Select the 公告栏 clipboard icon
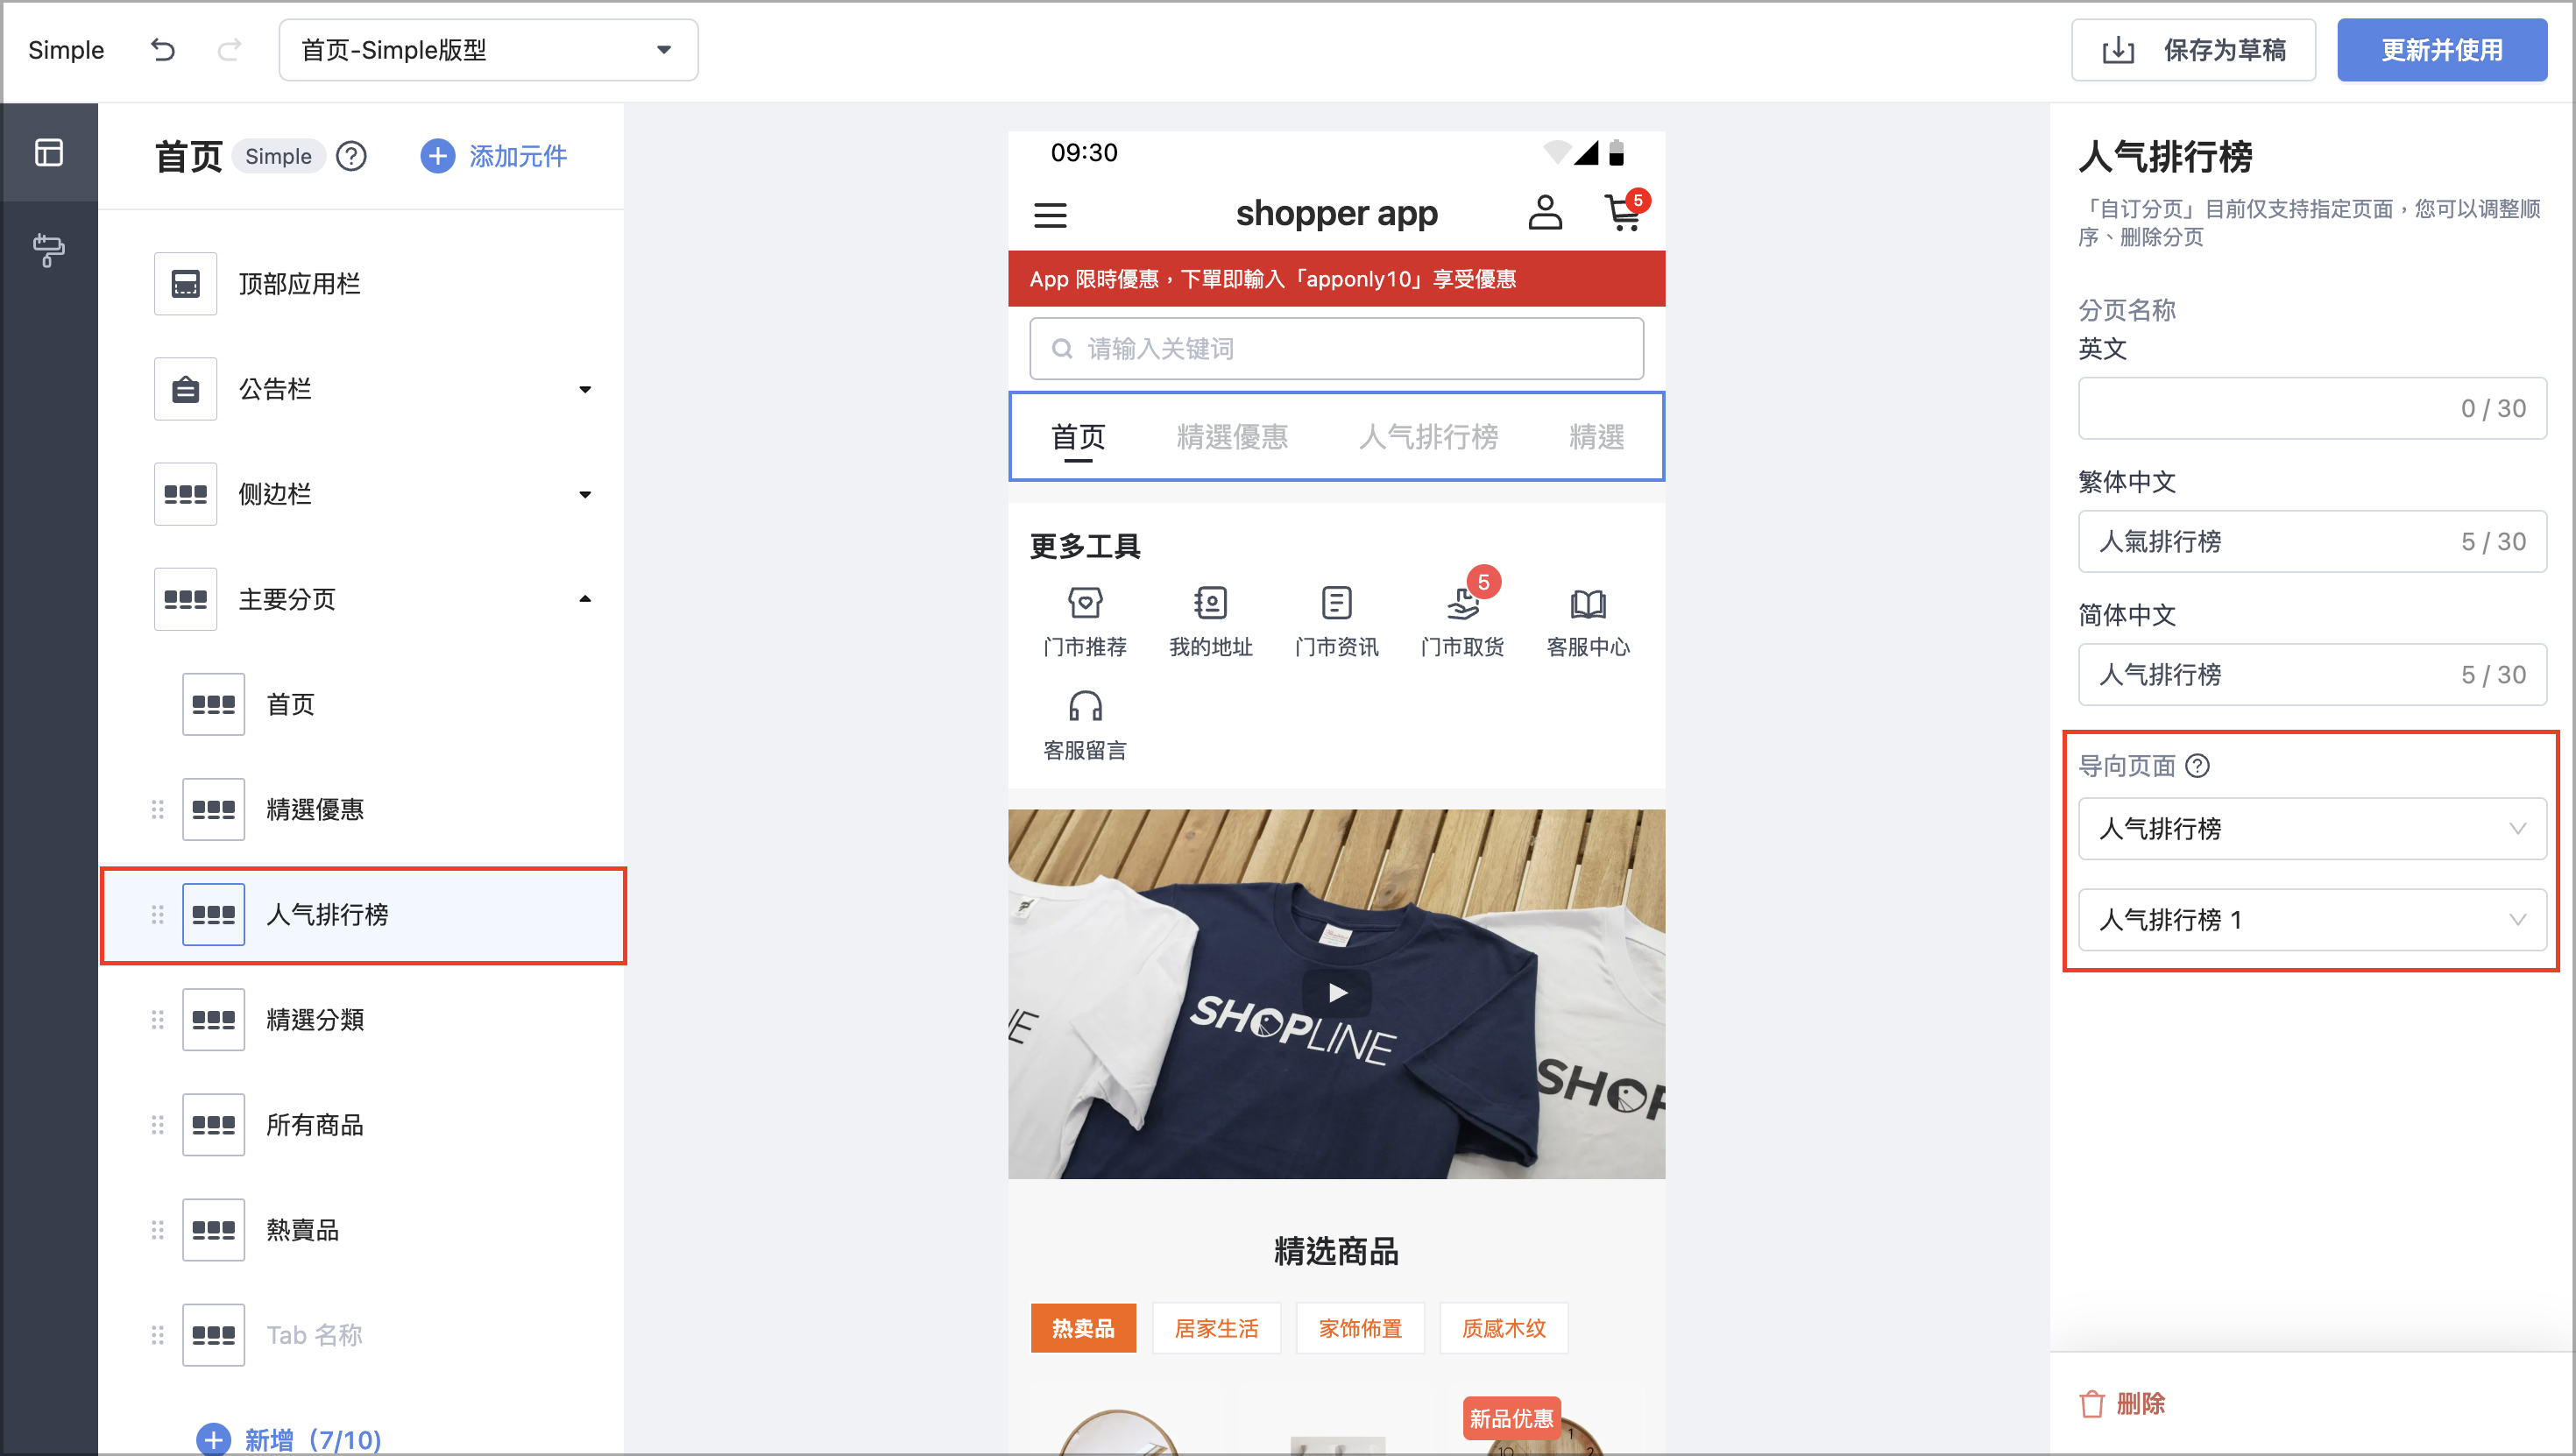The height and width of the screenshot is (1456, 2576). point(185,389)
